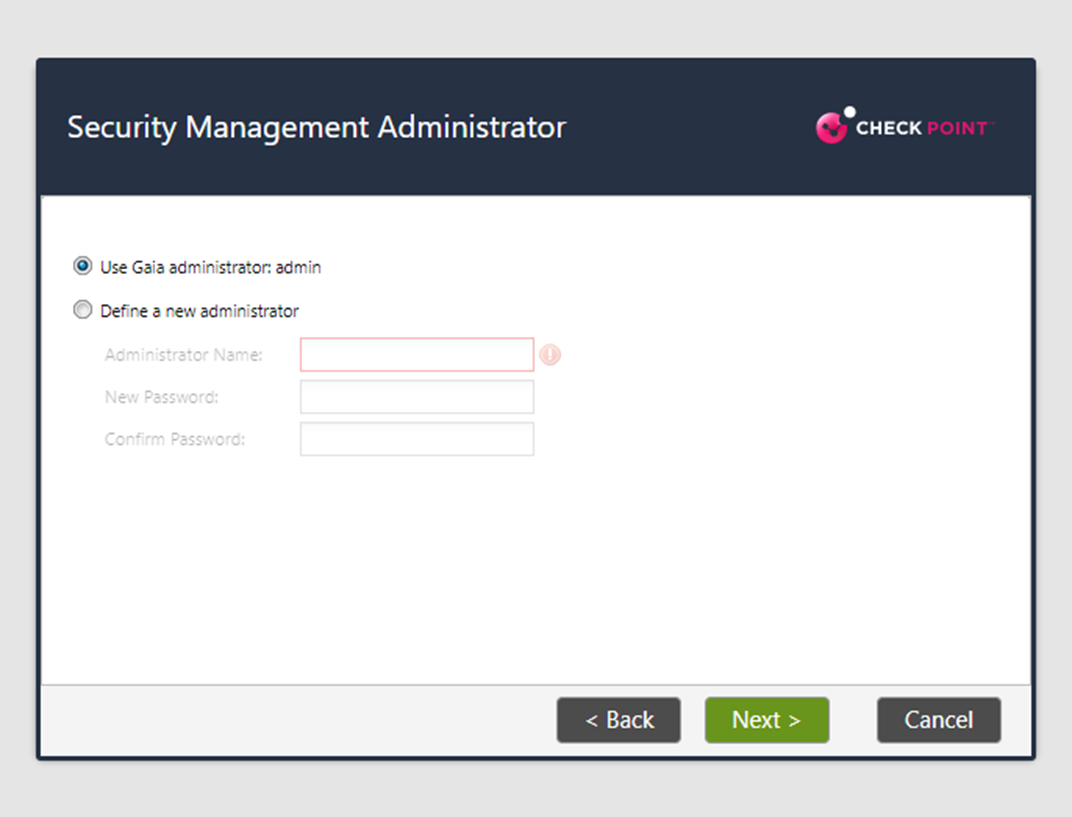Click the white dot above the logo emblem

(850, 112)
